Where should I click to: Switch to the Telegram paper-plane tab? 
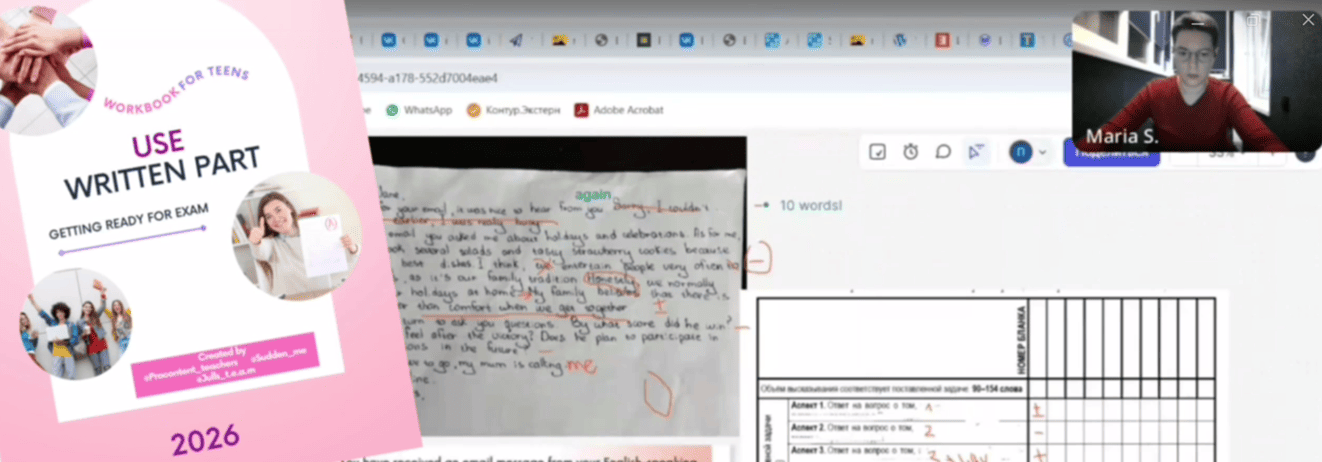click(516, 41)
